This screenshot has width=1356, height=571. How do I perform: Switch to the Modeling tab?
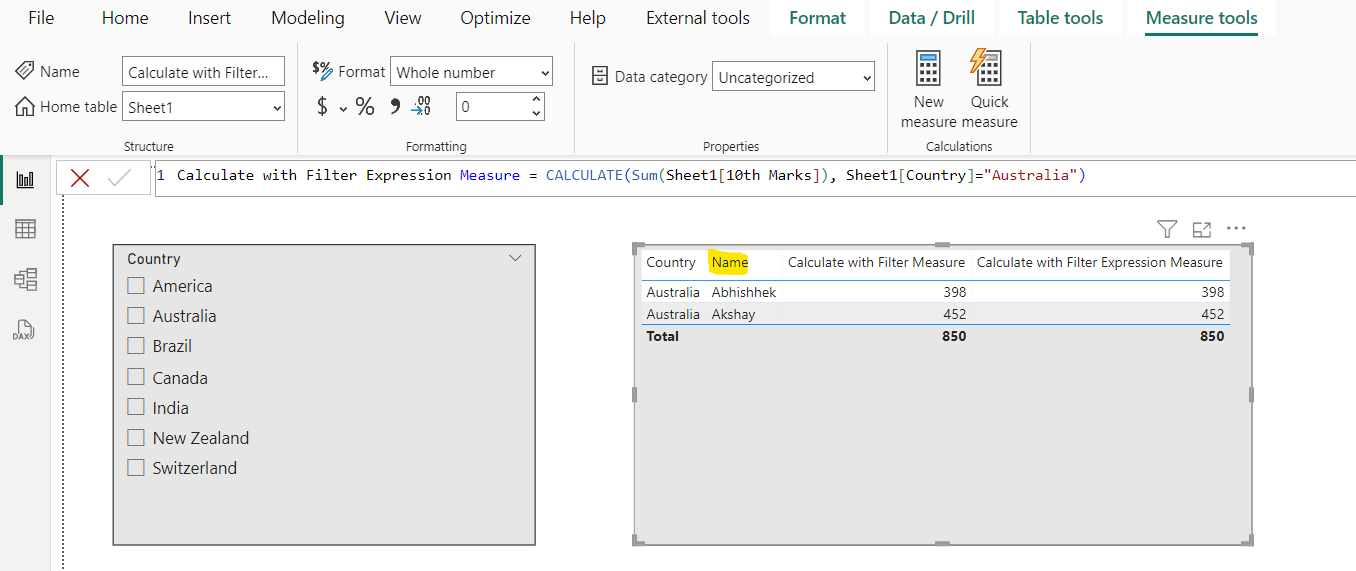pos(307,18)
